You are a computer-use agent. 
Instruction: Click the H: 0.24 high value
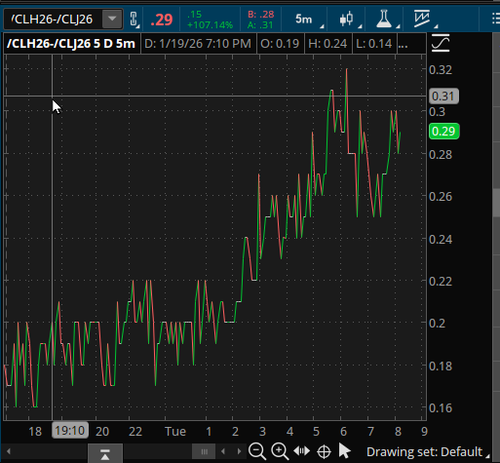coord(328,44)
